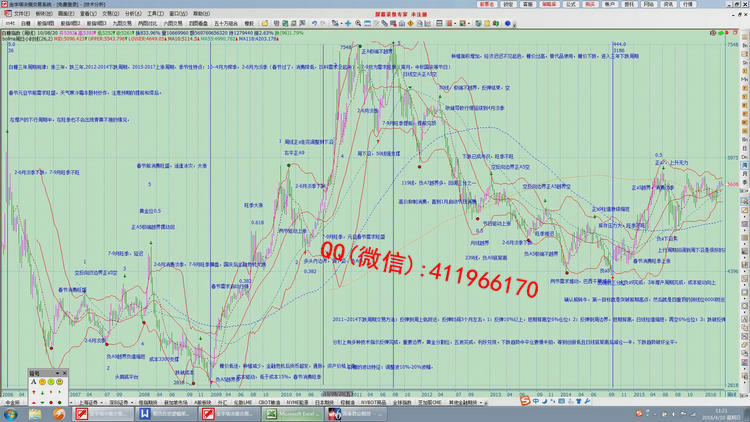Click the blue shield toolbar icon
Viewport: 750px width, 422px height.
click(x=477, y=23)
